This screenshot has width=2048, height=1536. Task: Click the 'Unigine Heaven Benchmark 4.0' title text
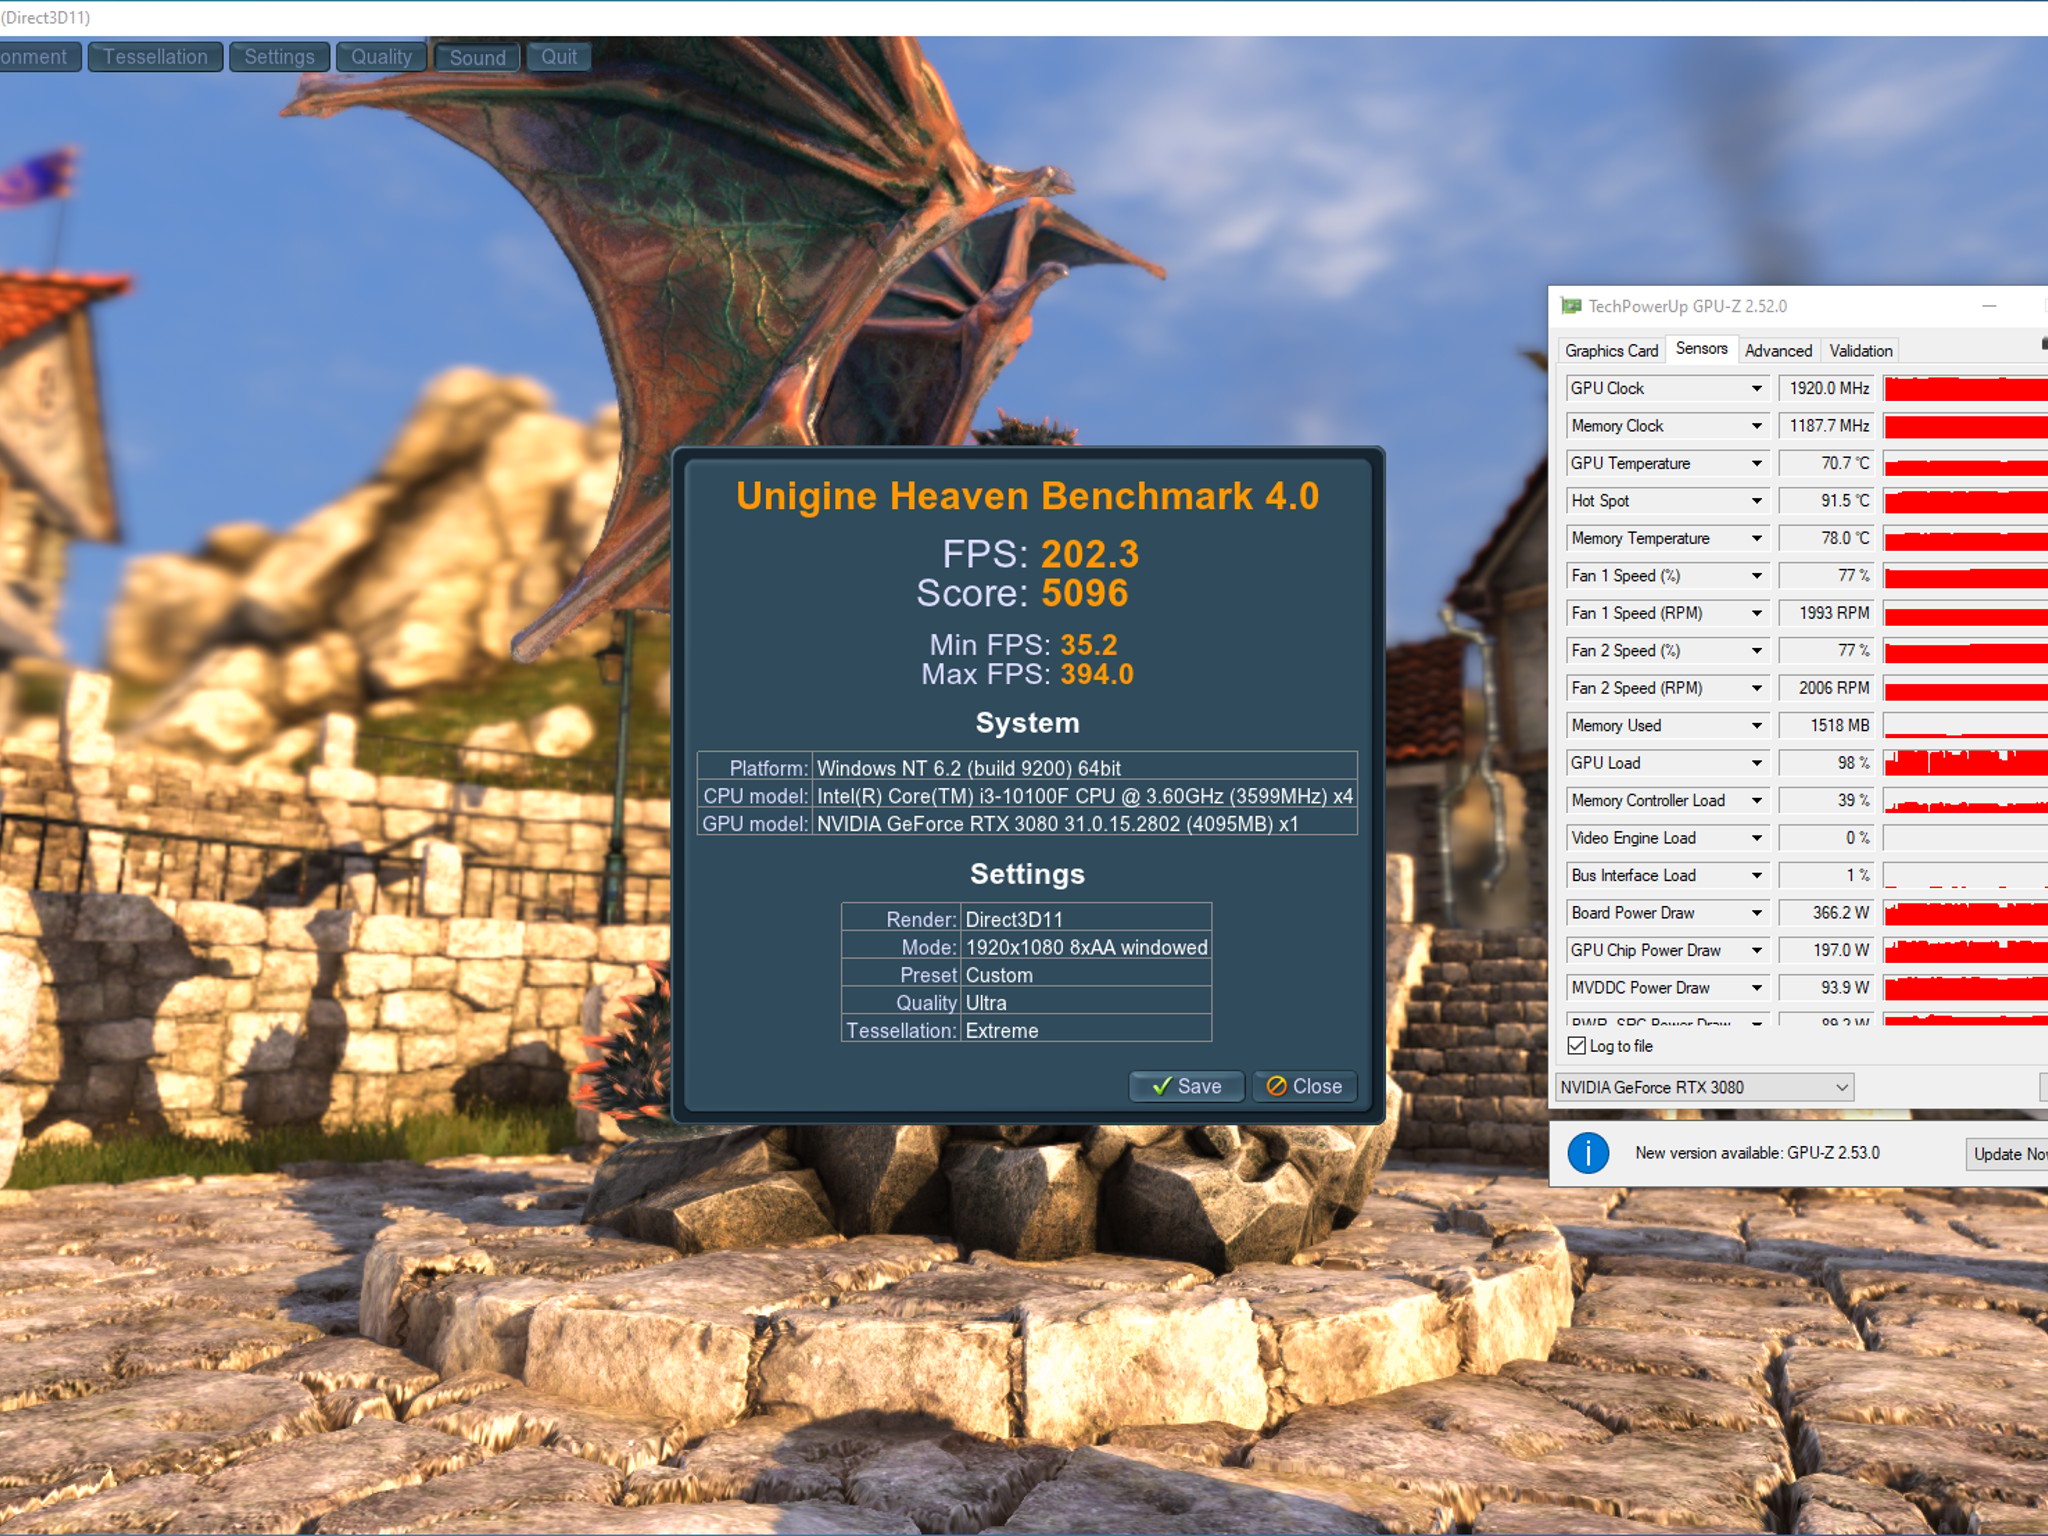(x=1028, y=496)
